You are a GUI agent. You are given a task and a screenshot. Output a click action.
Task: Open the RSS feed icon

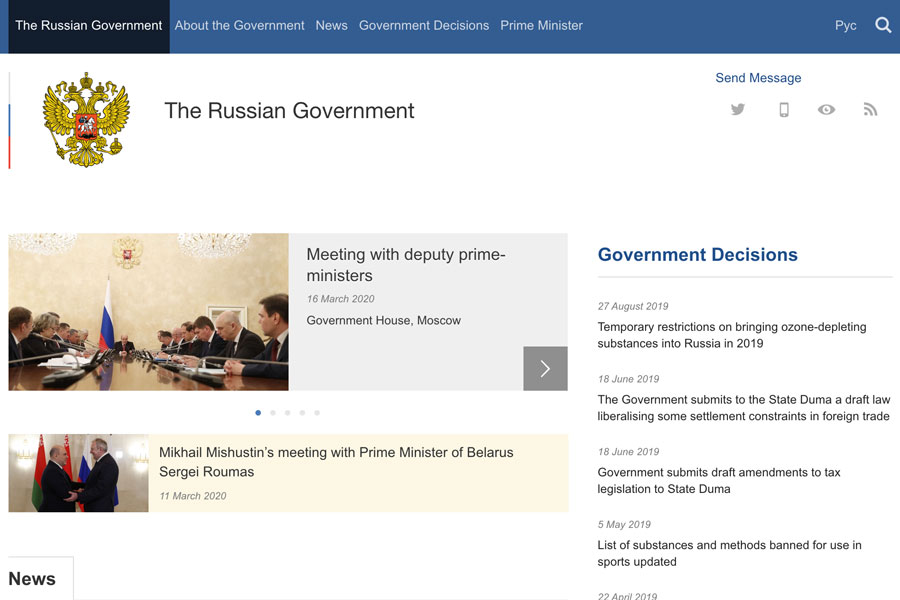pyautogui.click(x=870, y=109)
